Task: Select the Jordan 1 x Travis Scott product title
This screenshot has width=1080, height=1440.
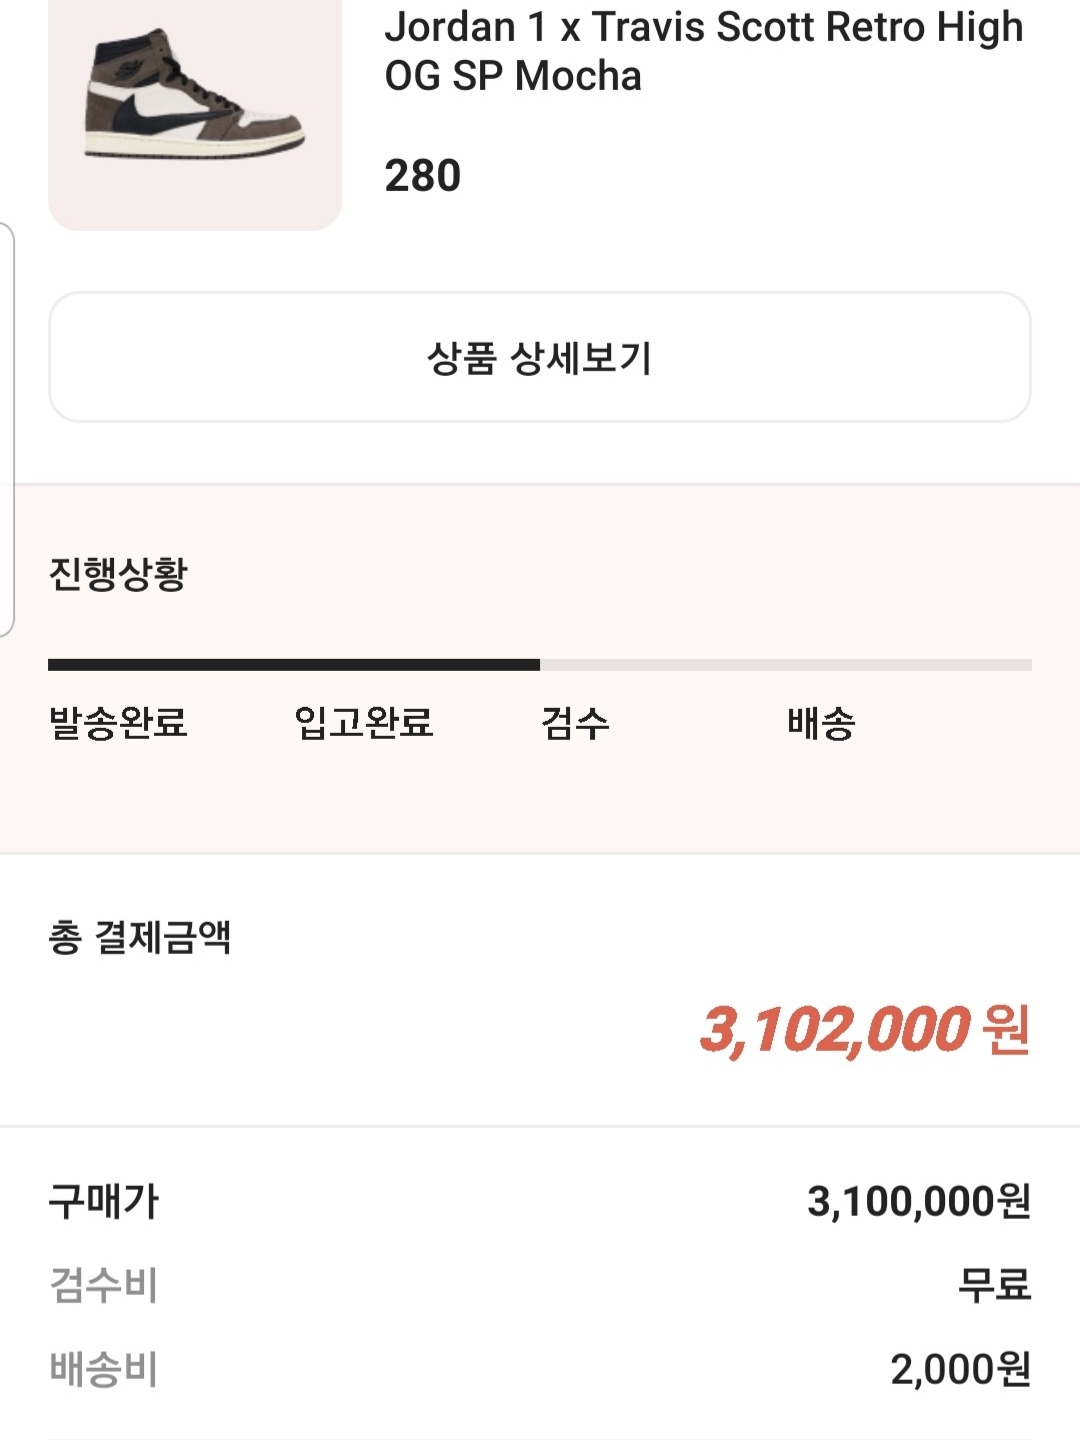Action: coord(704,51)
